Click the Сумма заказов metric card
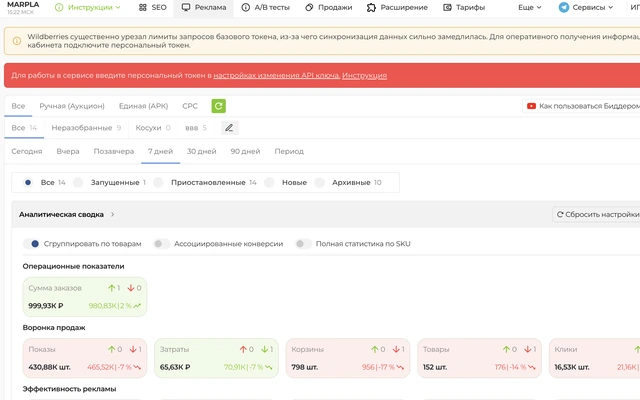 (x=84, y=297)
